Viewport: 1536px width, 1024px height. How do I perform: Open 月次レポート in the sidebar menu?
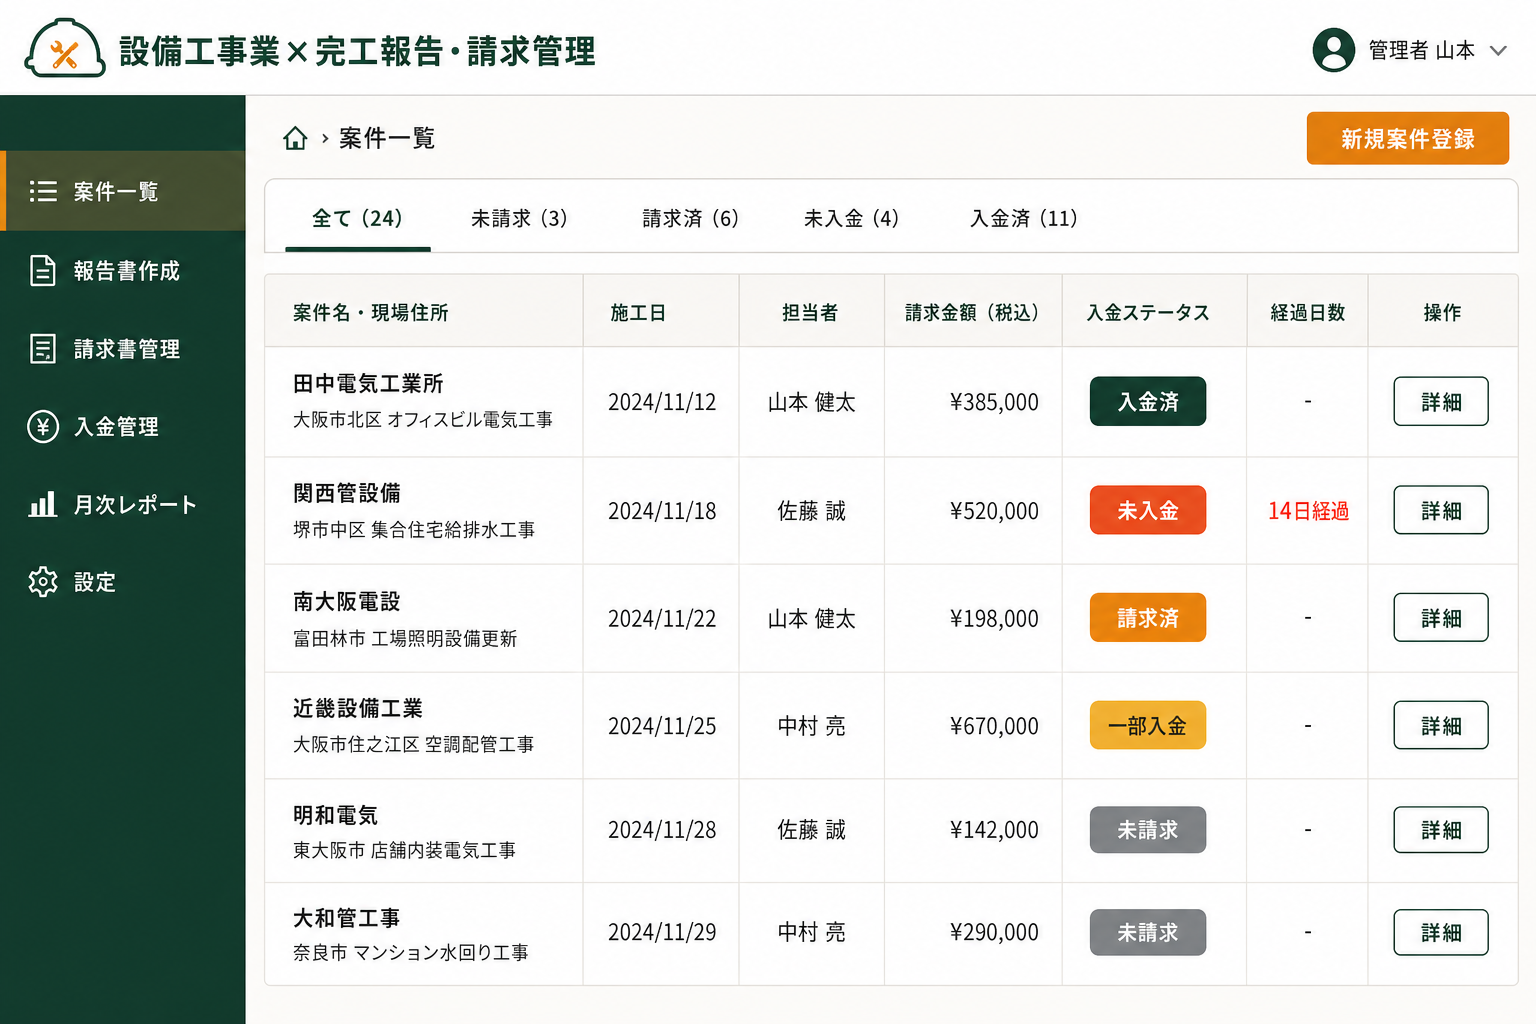(123, 504)
